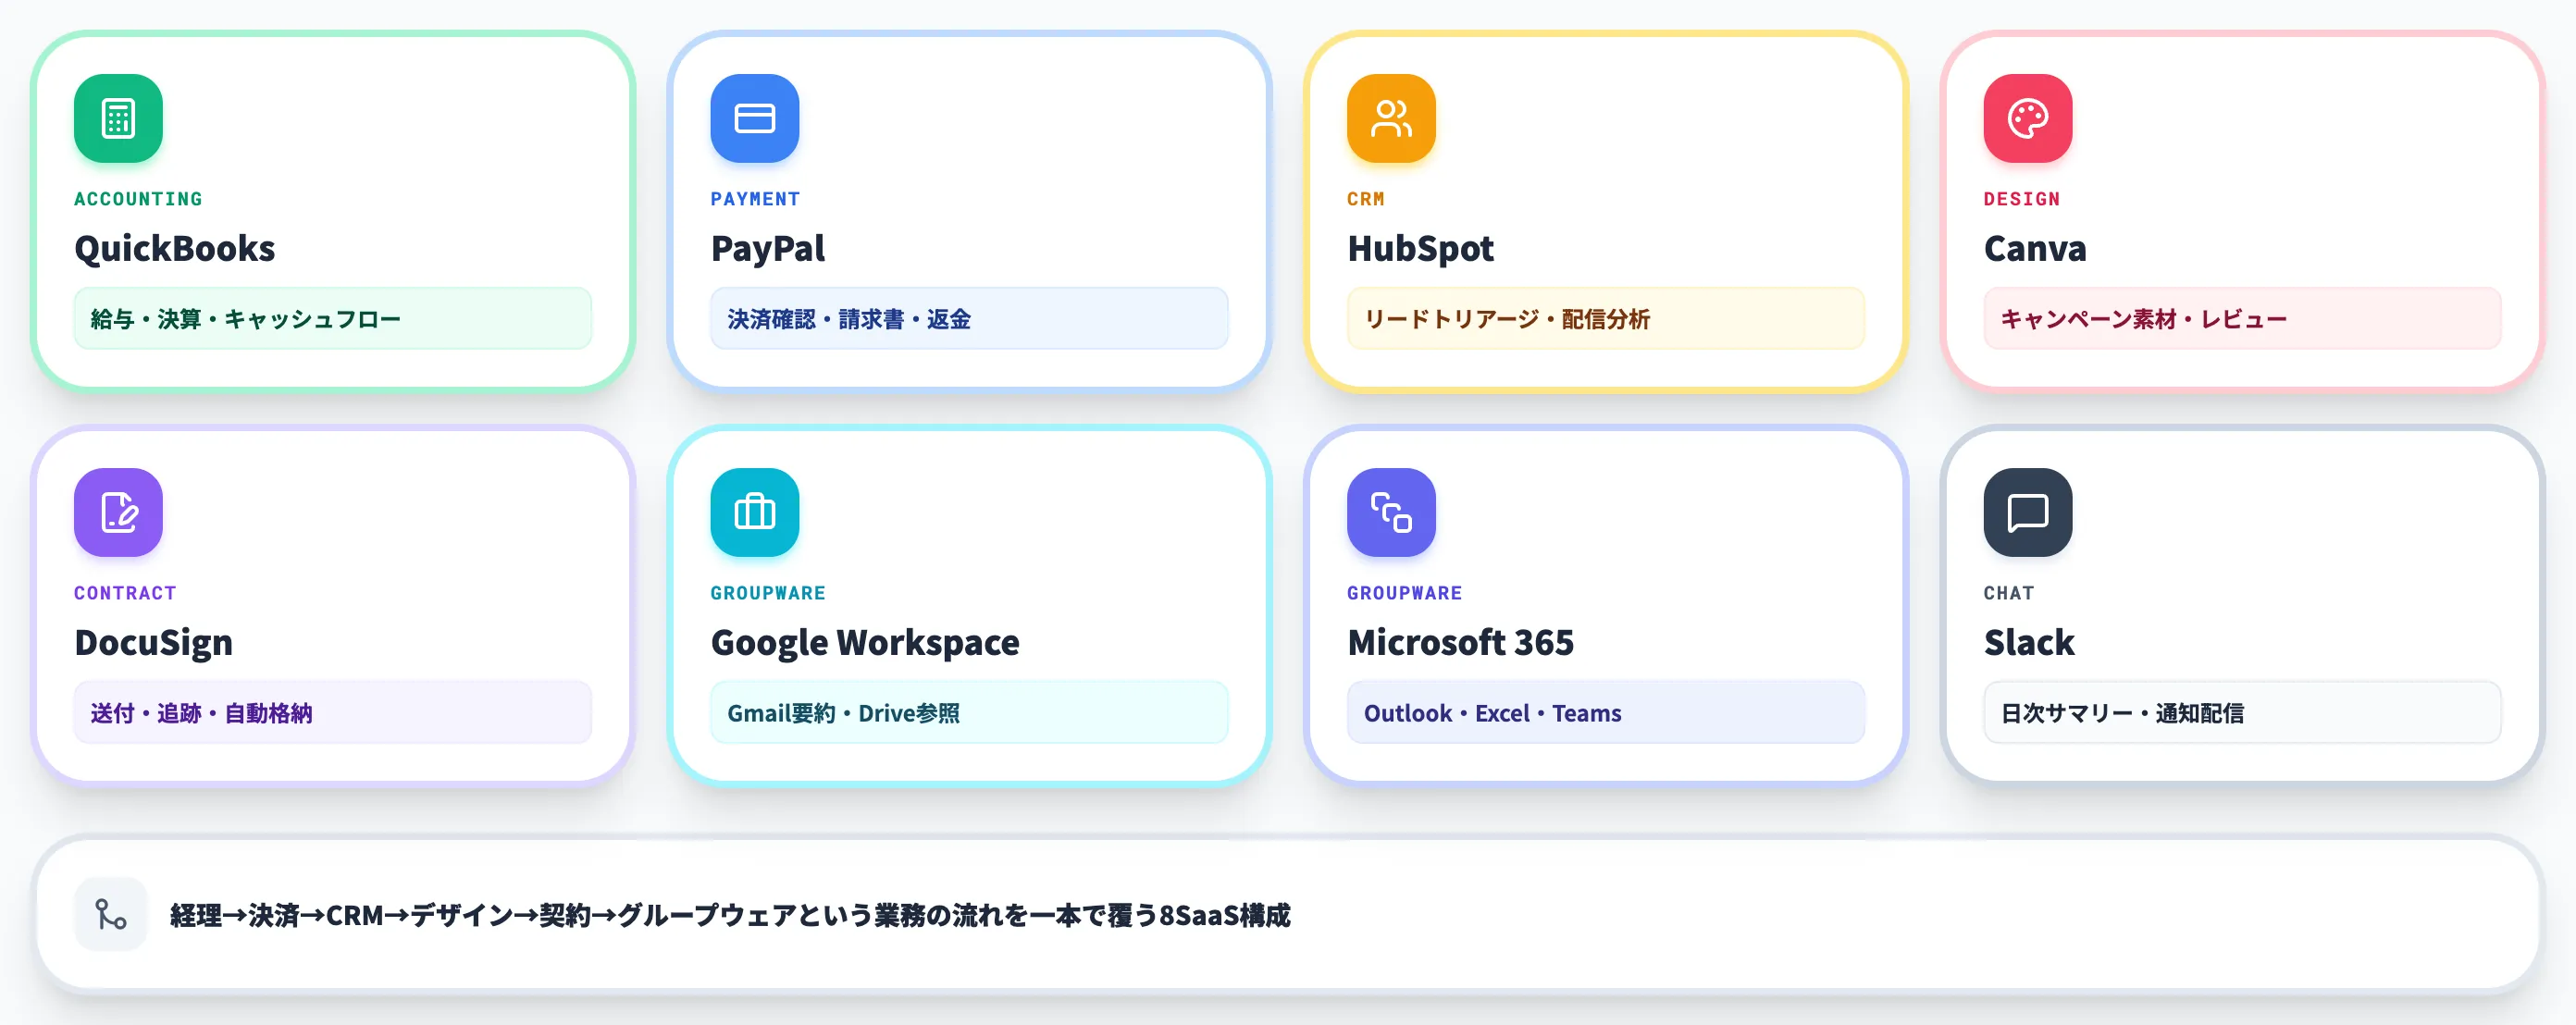Select the PayPal title

(768, 248)
